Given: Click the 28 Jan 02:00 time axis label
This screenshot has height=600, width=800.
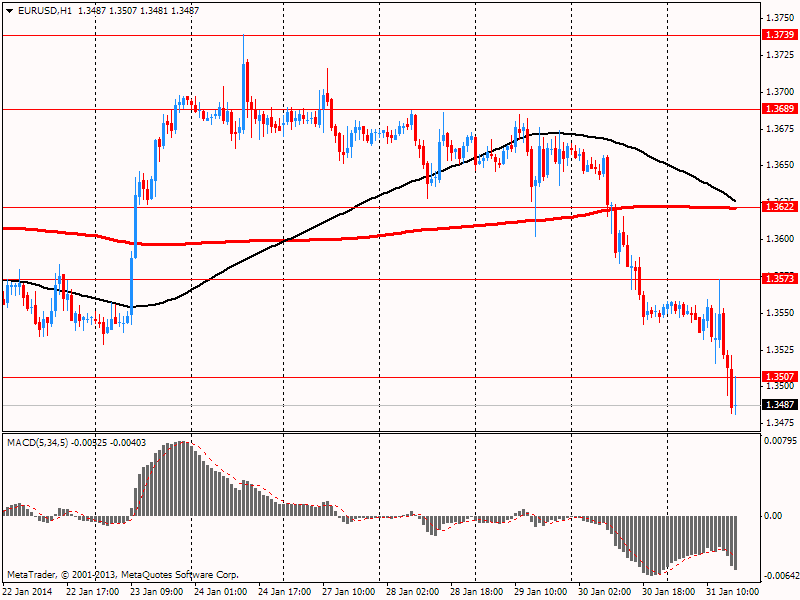Looking at the screenshot, I should coord(413,592).
